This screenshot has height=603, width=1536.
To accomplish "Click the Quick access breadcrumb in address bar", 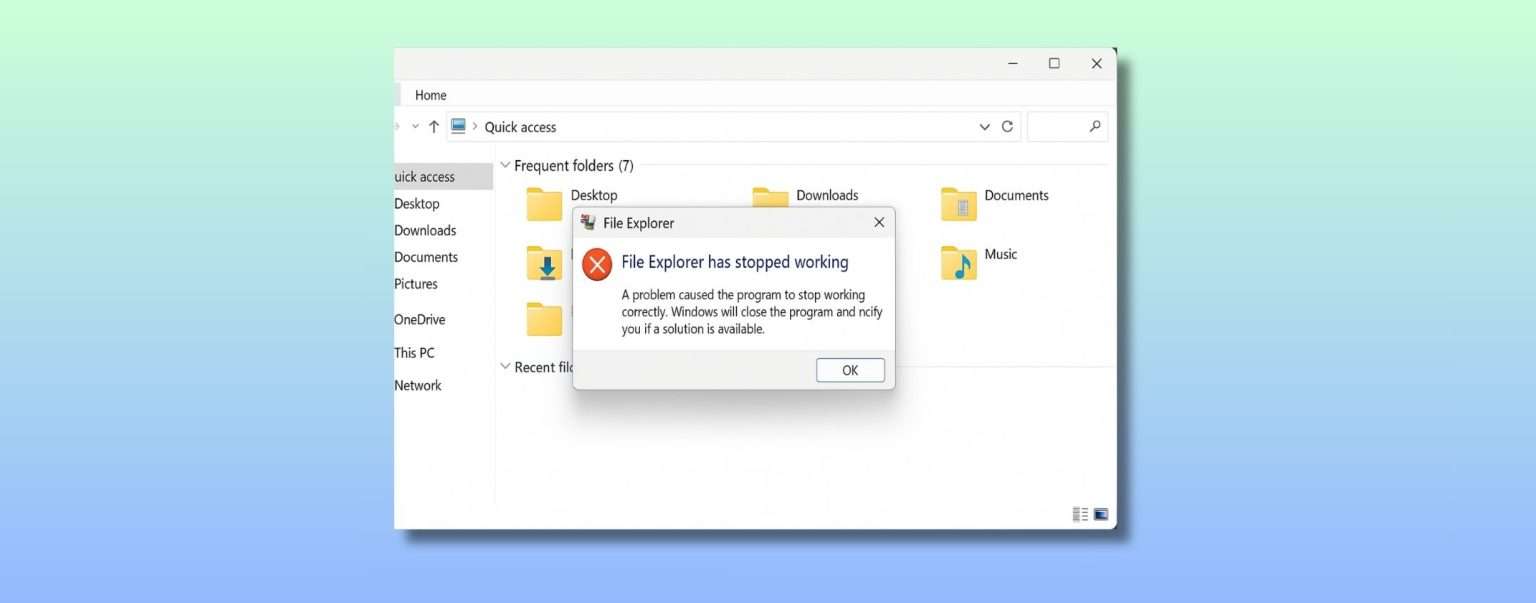I will tap(520, 127).
